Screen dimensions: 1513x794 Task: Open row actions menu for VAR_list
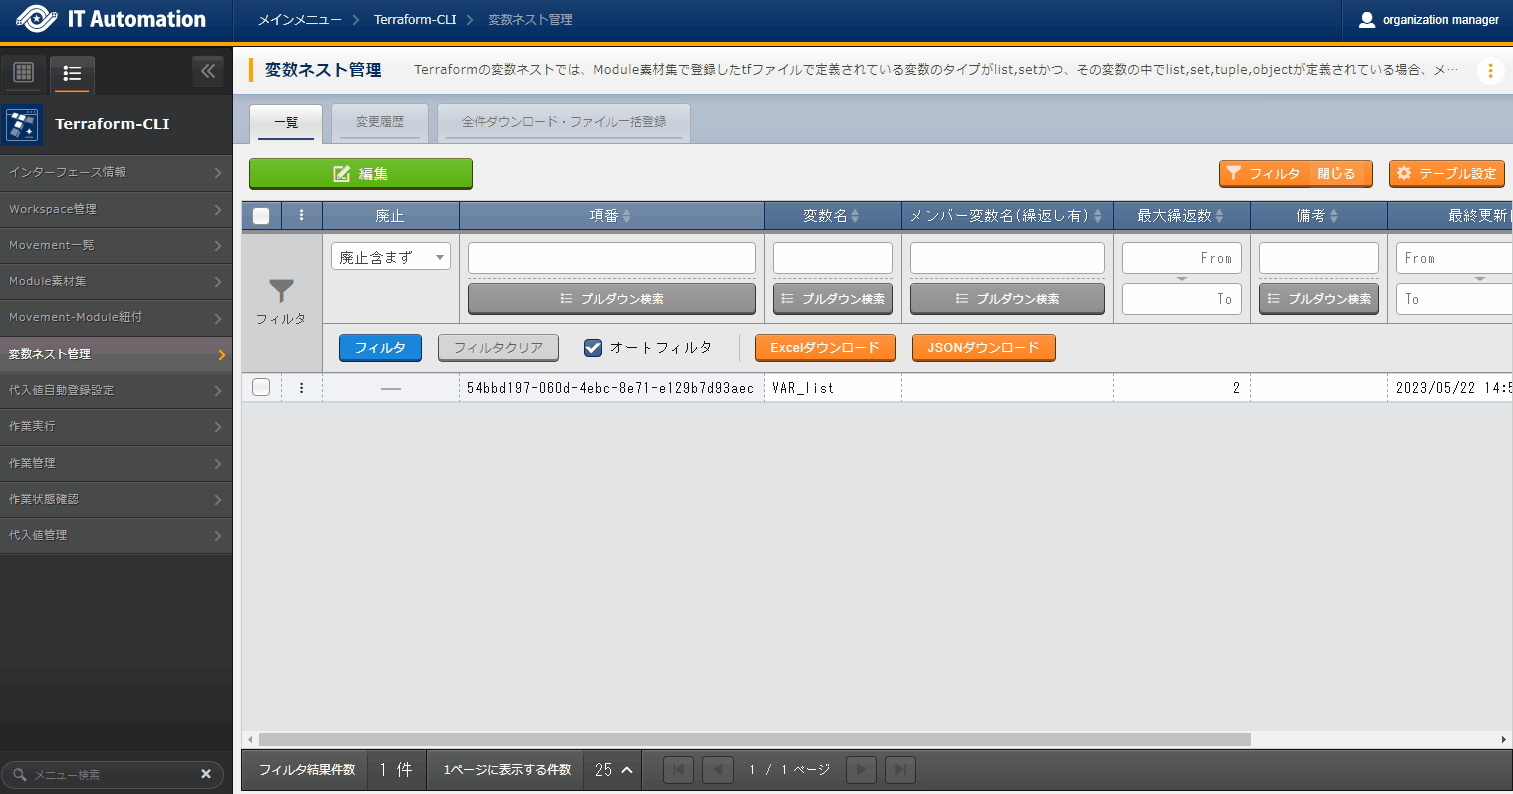coord(302,388)
